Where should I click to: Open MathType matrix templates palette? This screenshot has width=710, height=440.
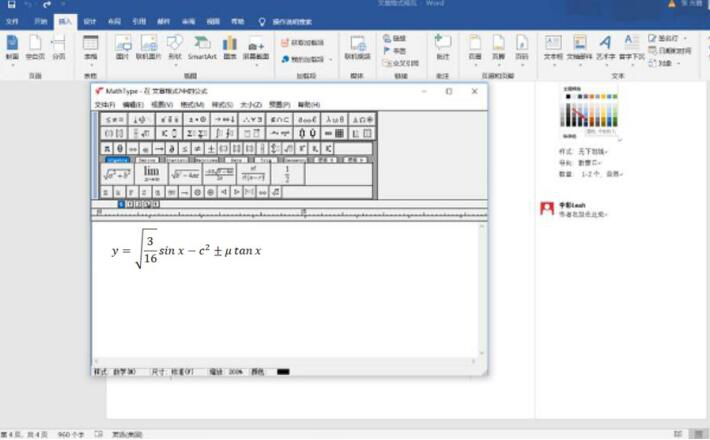[x=335, y=133]
